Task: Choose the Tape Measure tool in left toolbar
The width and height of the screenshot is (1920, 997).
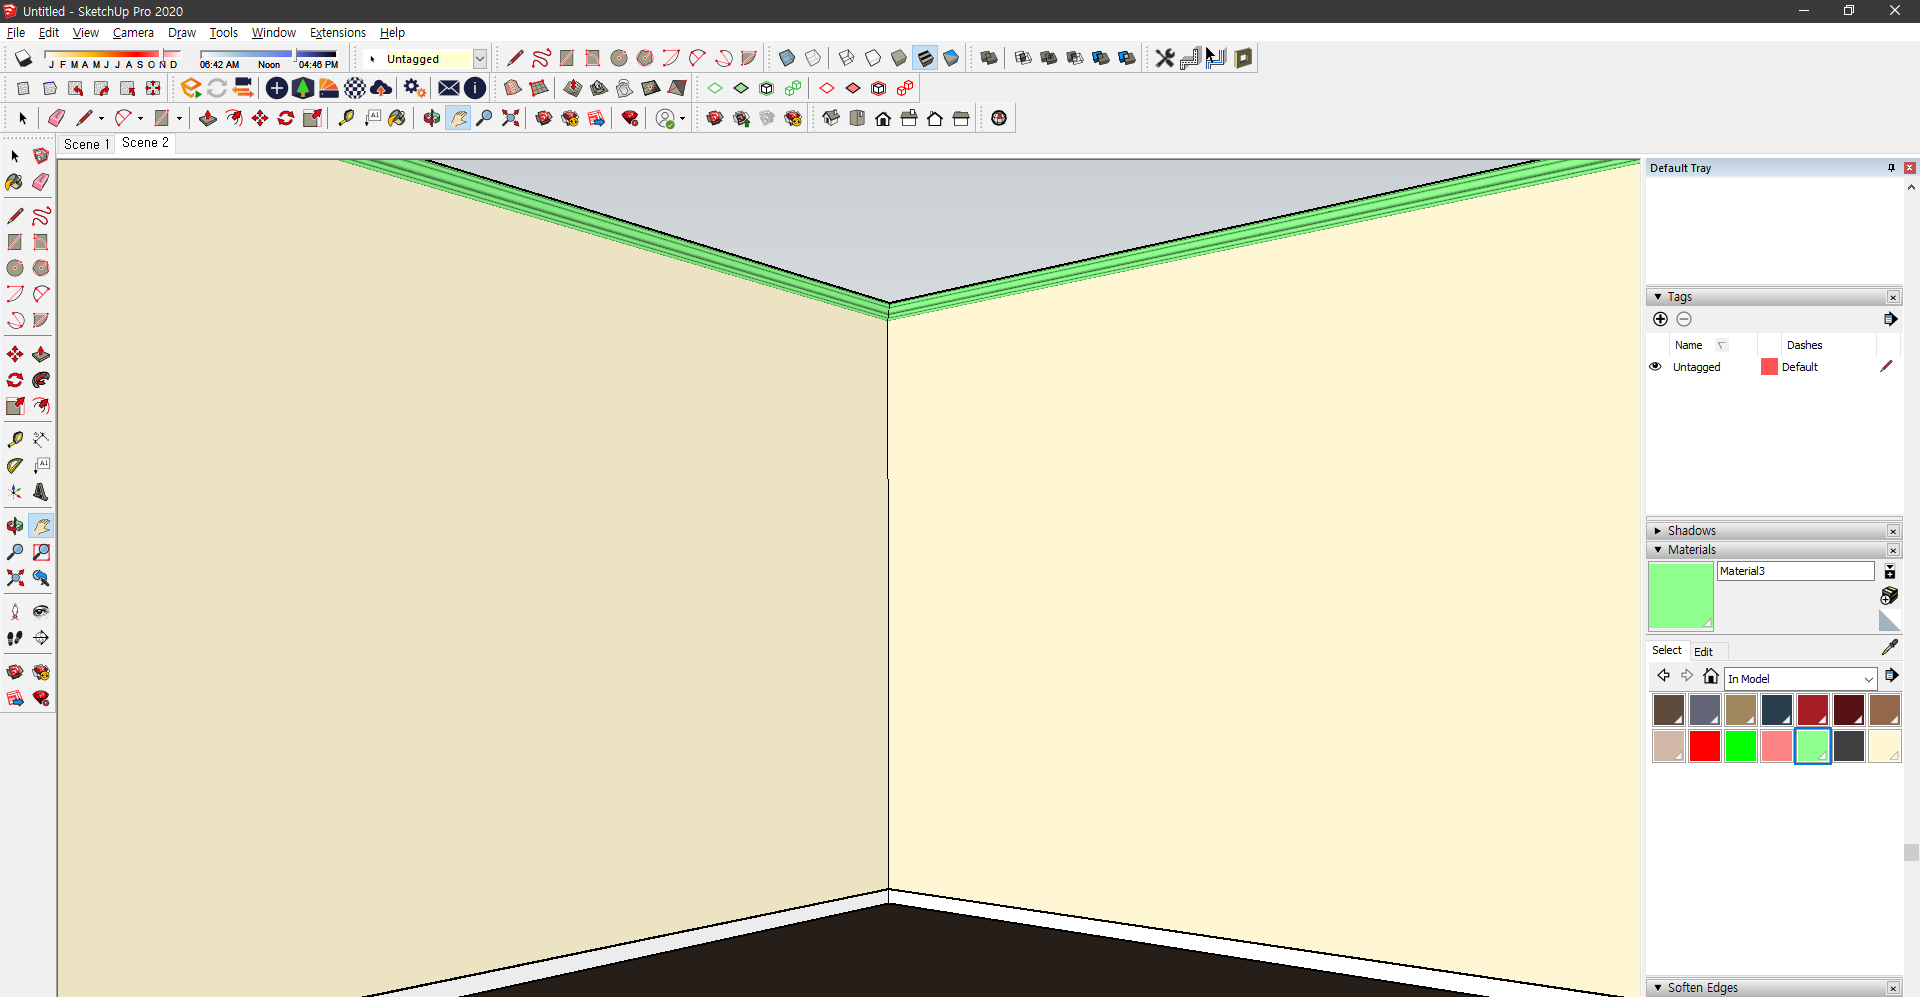Action: 15,439
